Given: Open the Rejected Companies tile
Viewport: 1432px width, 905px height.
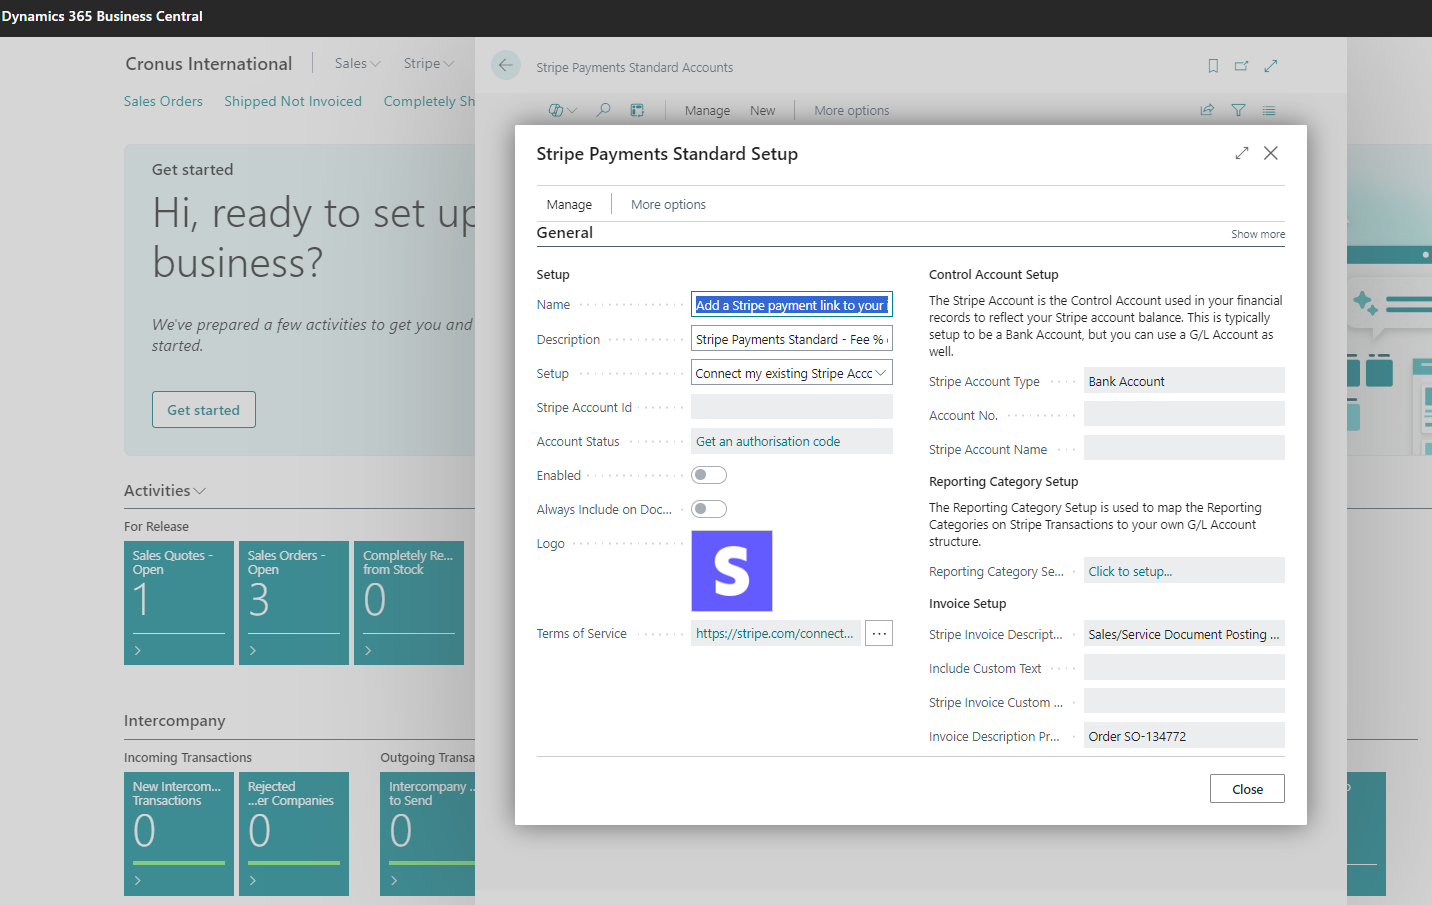Looking at the screenshot, I should point(294,834).
